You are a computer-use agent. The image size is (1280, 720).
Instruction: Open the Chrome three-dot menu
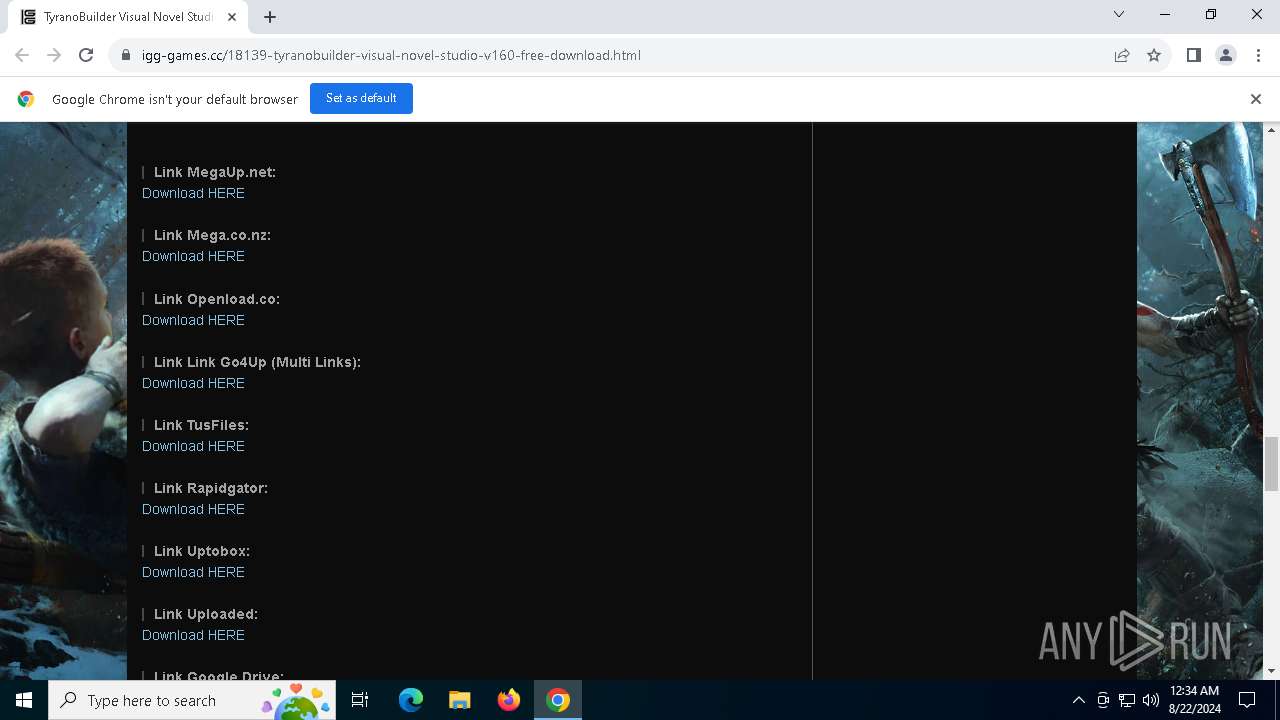(1258, 55)
